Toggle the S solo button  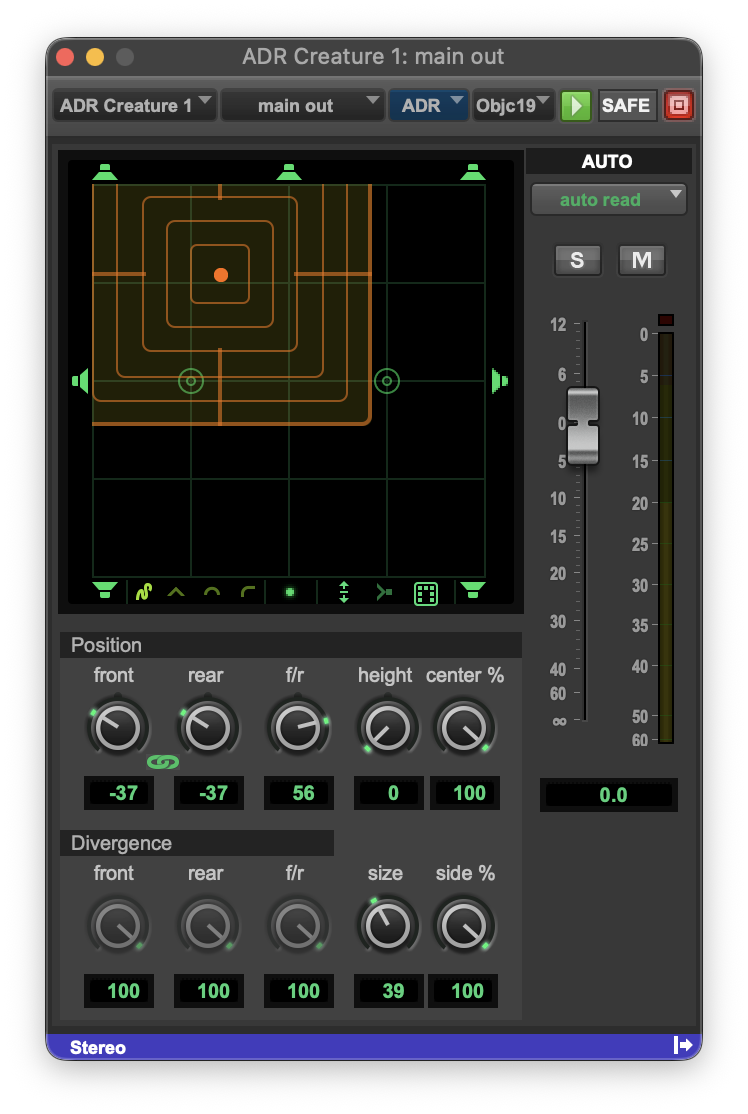pyautogui.click(x=577, y=260)
